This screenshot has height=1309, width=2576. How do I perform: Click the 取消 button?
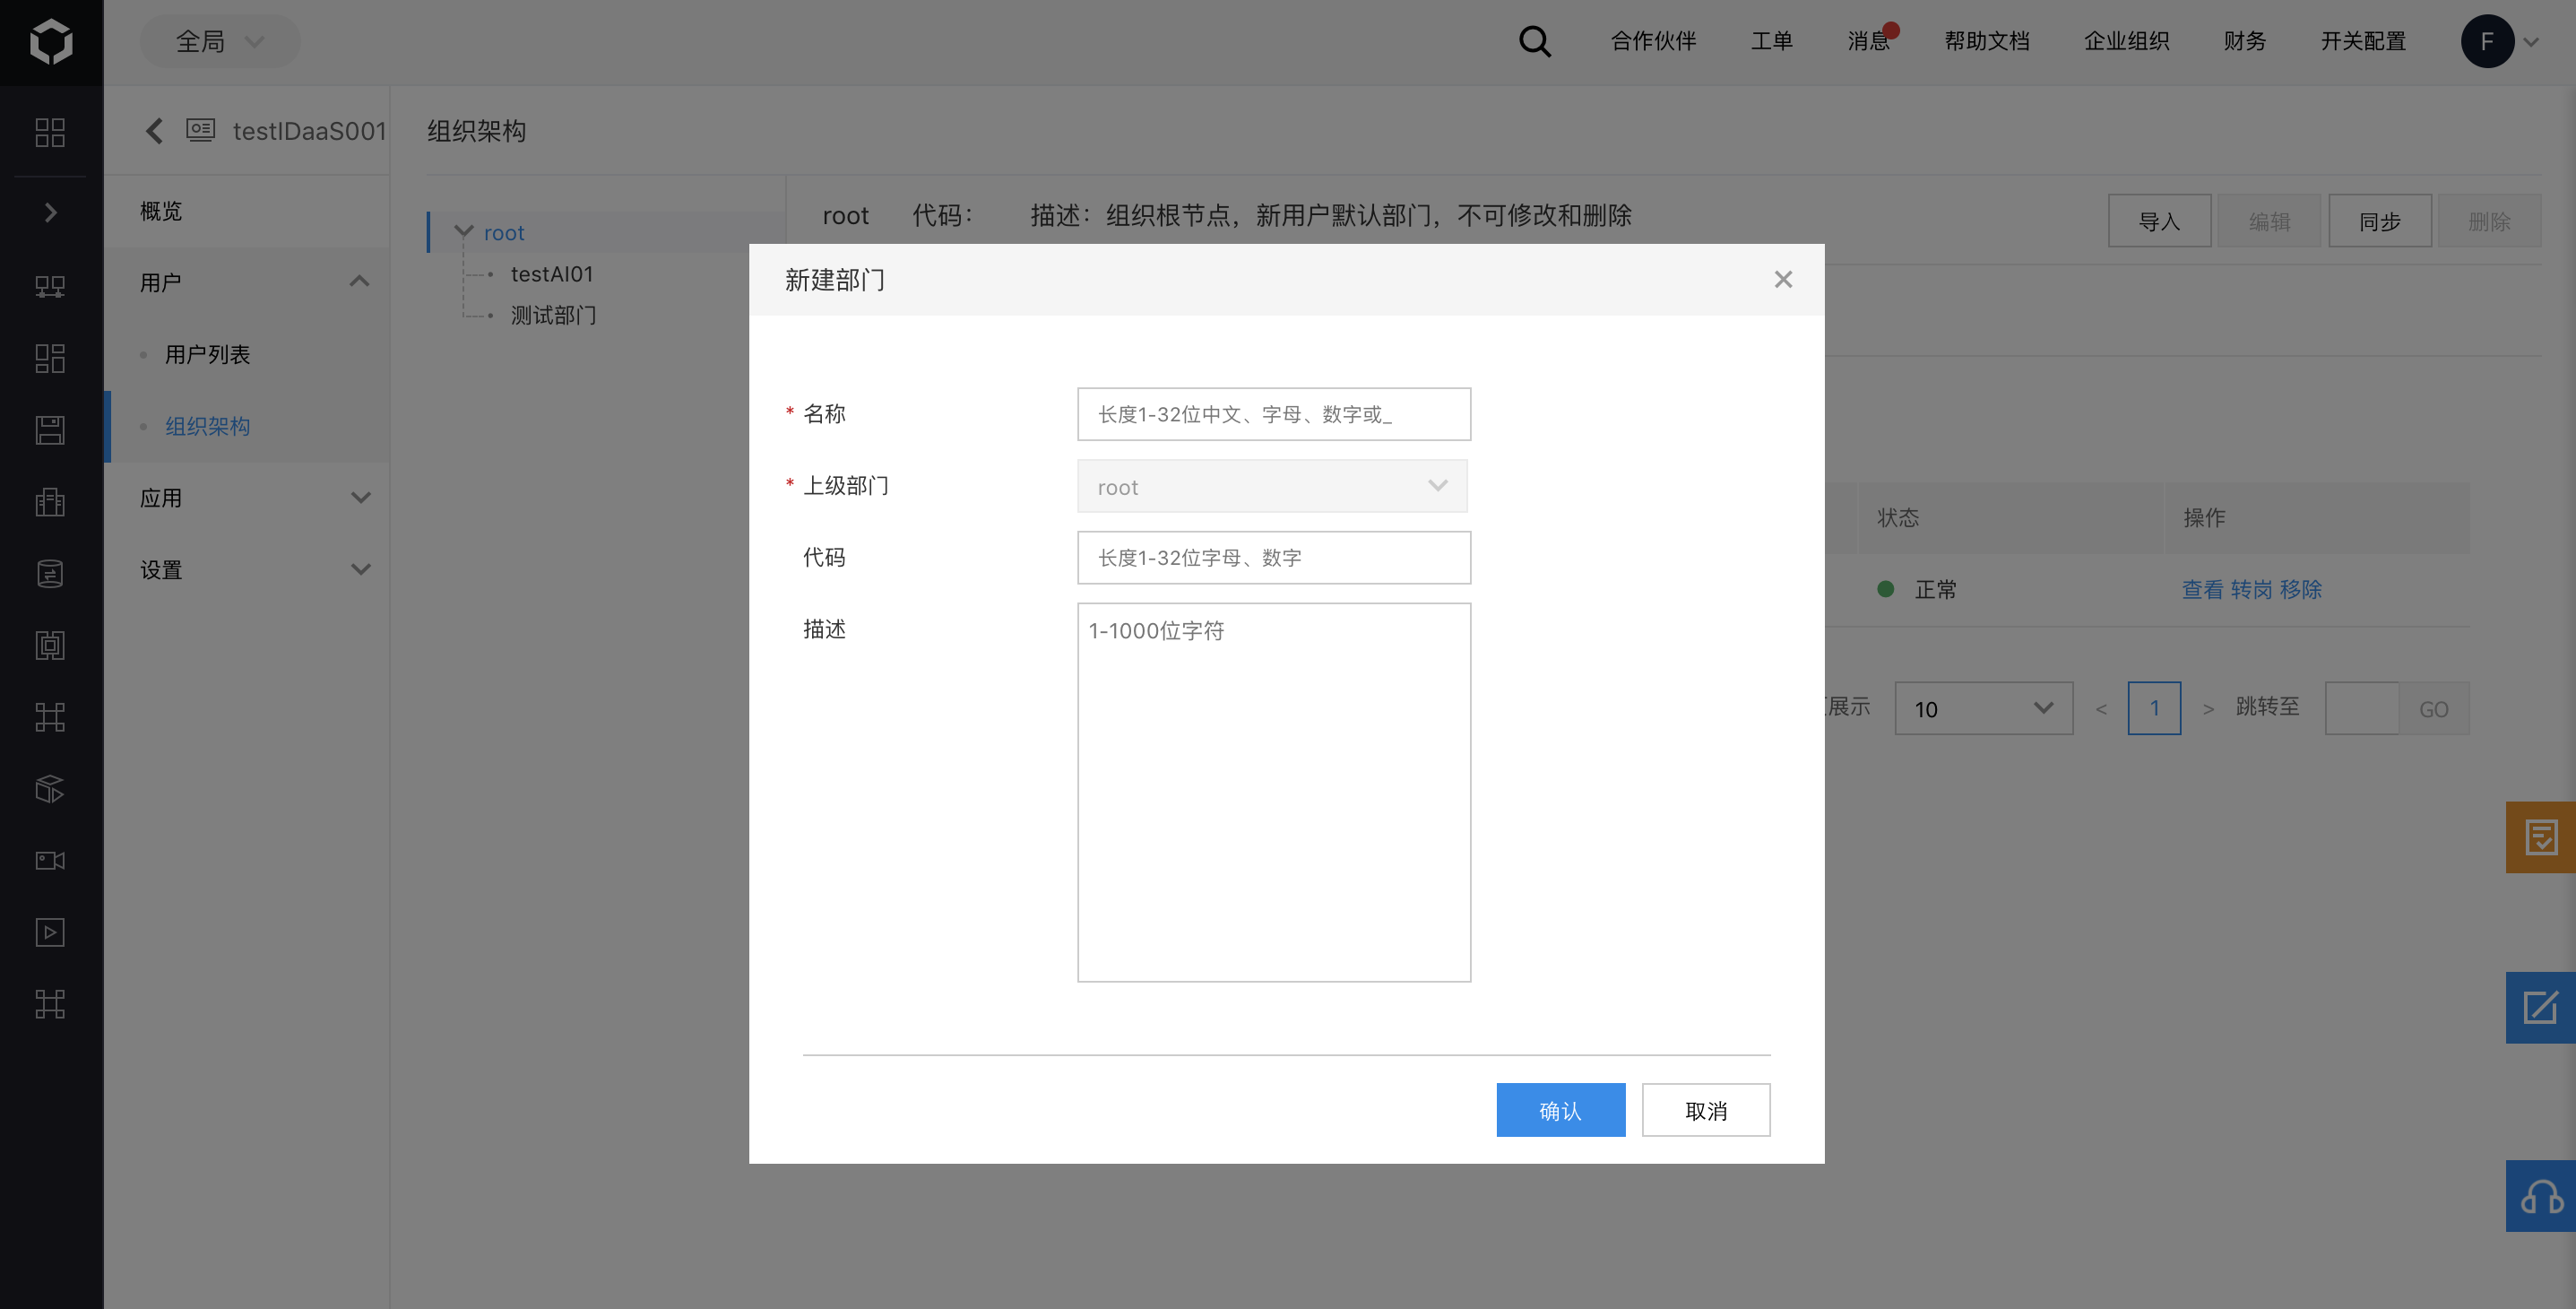1705,1110
